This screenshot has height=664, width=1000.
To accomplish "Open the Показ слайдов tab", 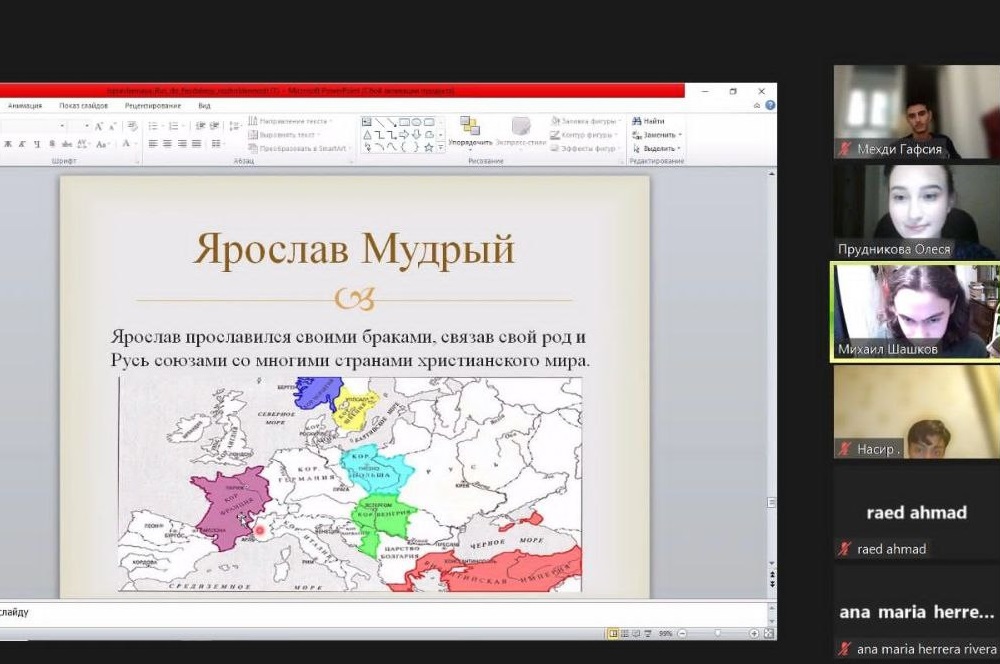I will click(83, 105).
